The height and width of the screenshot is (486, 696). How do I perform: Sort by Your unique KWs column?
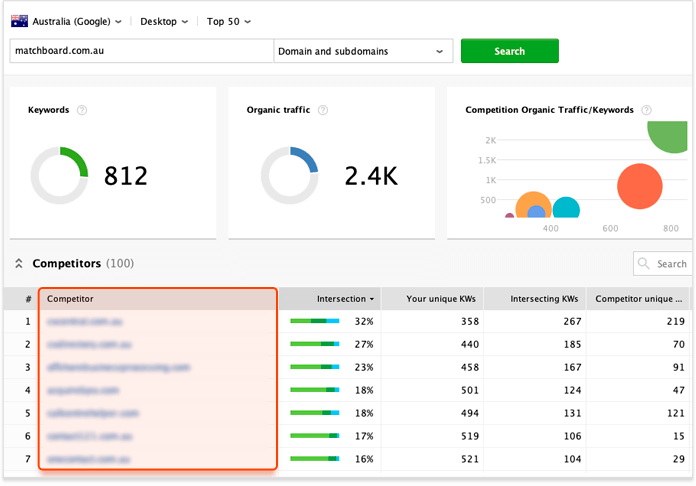tap(432, 299)
